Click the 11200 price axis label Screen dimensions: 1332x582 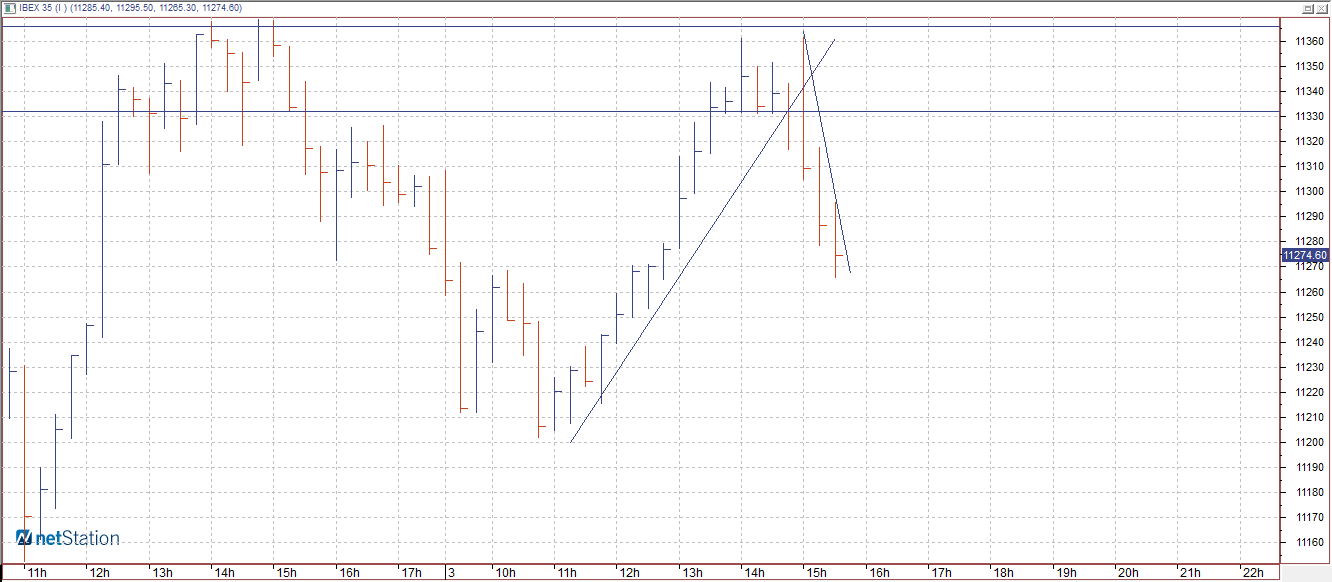(1310, 442)
